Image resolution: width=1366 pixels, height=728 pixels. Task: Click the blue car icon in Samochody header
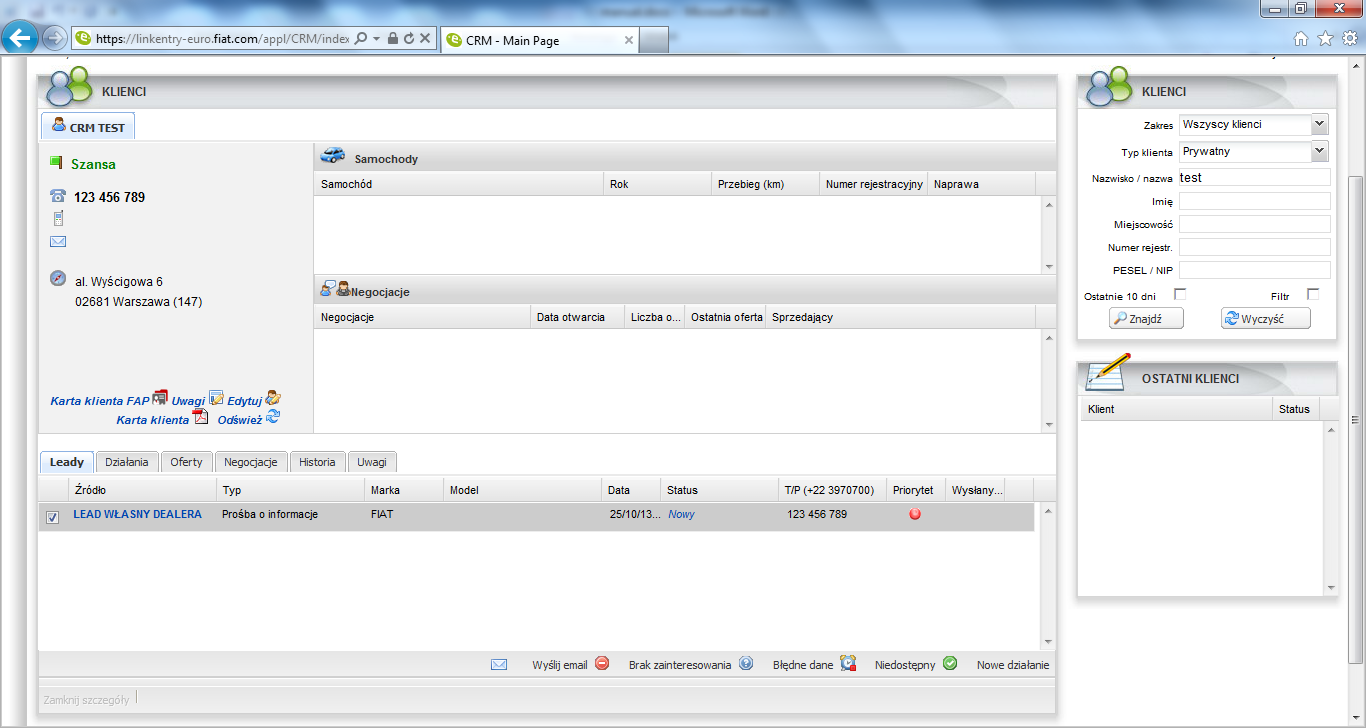pos(333,156)
